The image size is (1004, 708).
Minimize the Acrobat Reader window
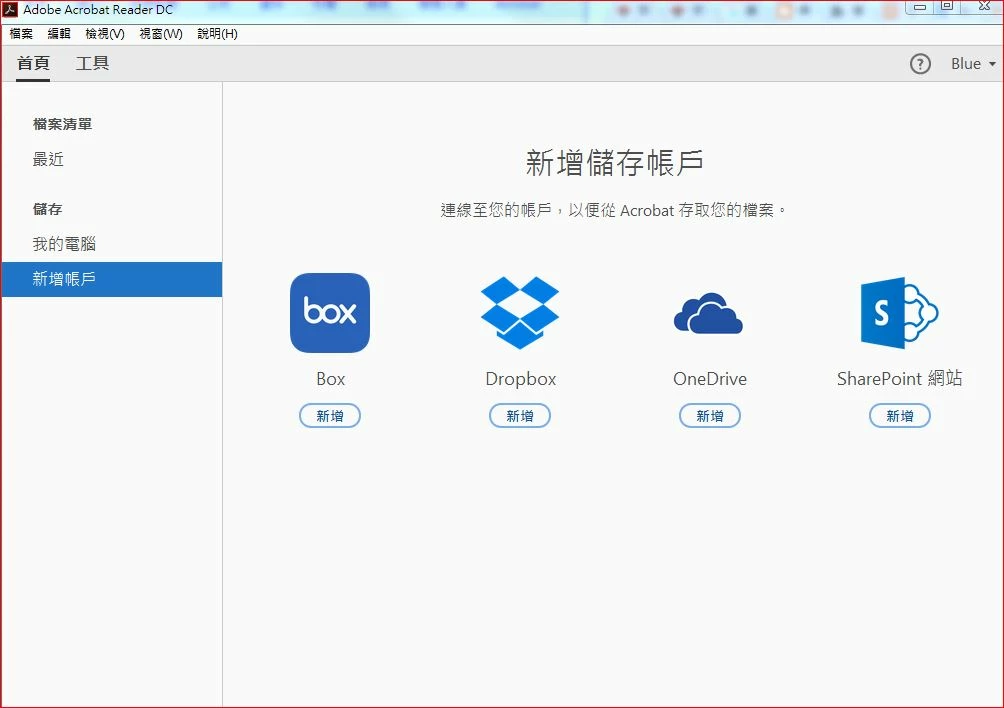920,7
